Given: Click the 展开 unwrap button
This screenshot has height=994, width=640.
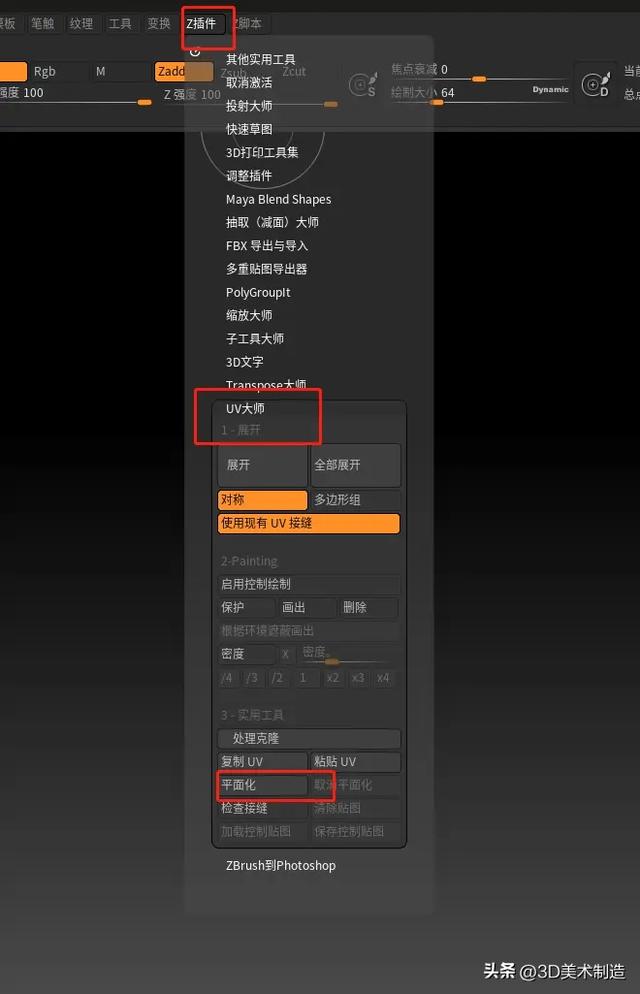Looking at the screenshot, I should (262, 465).
